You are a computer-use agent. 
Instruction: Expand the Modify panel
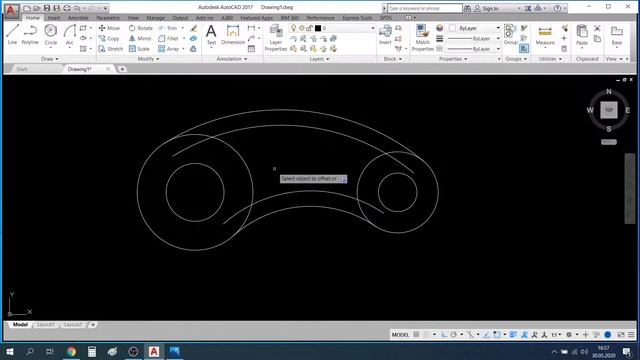pyautogui.click(x=149, y=59)
